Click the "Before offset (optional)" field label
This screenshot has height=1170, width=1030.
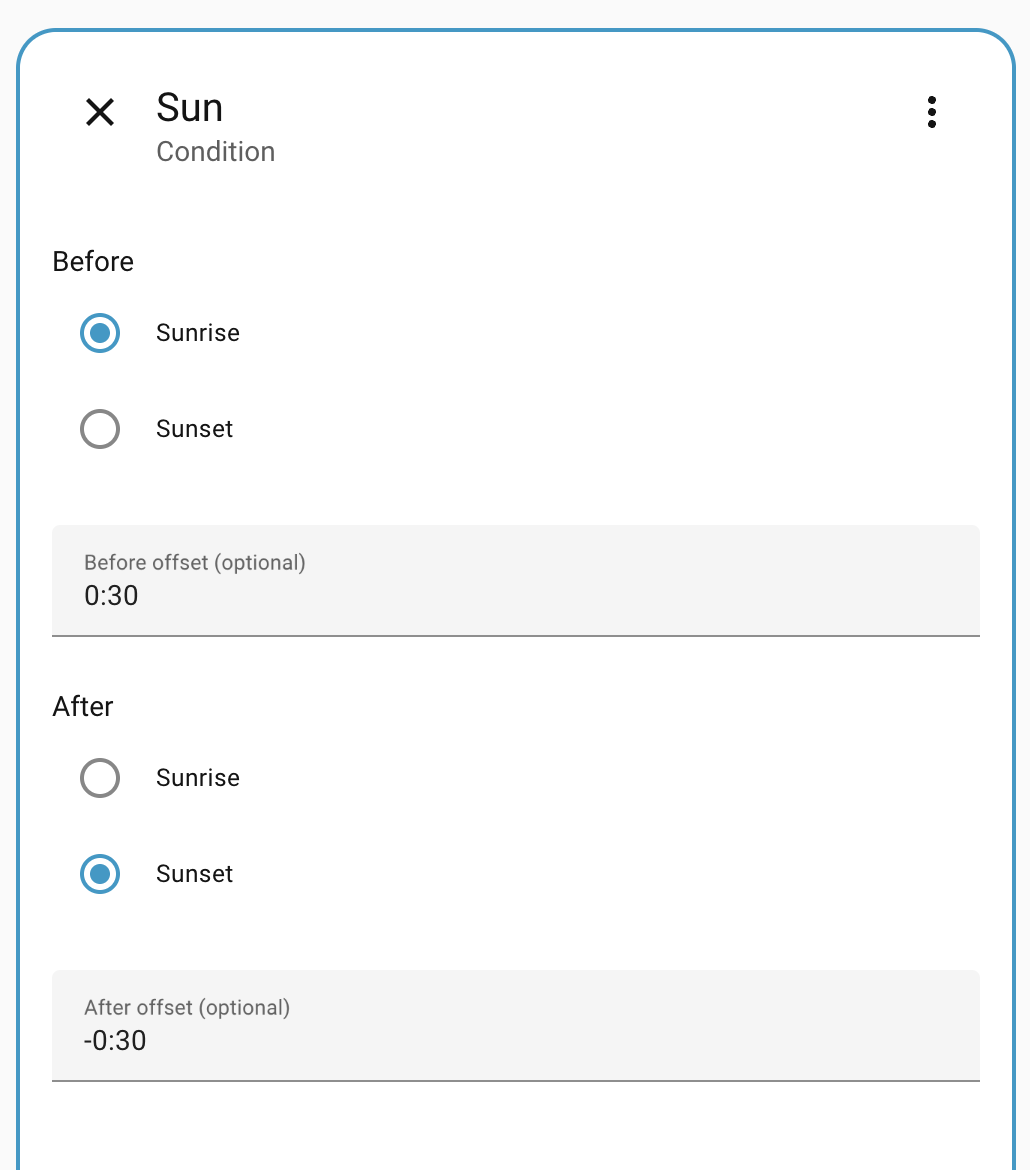pos(195,562)
